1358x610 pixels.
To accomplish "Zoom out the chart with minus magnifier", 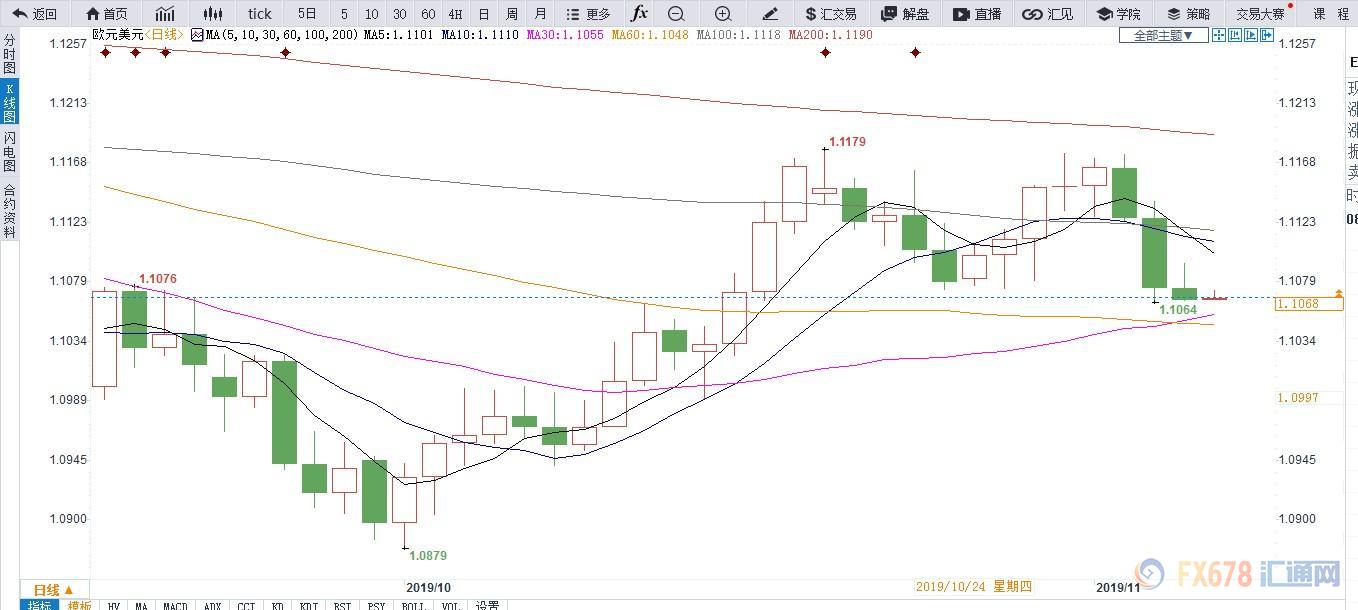I will pyautogui.click(x=676, y=14).
